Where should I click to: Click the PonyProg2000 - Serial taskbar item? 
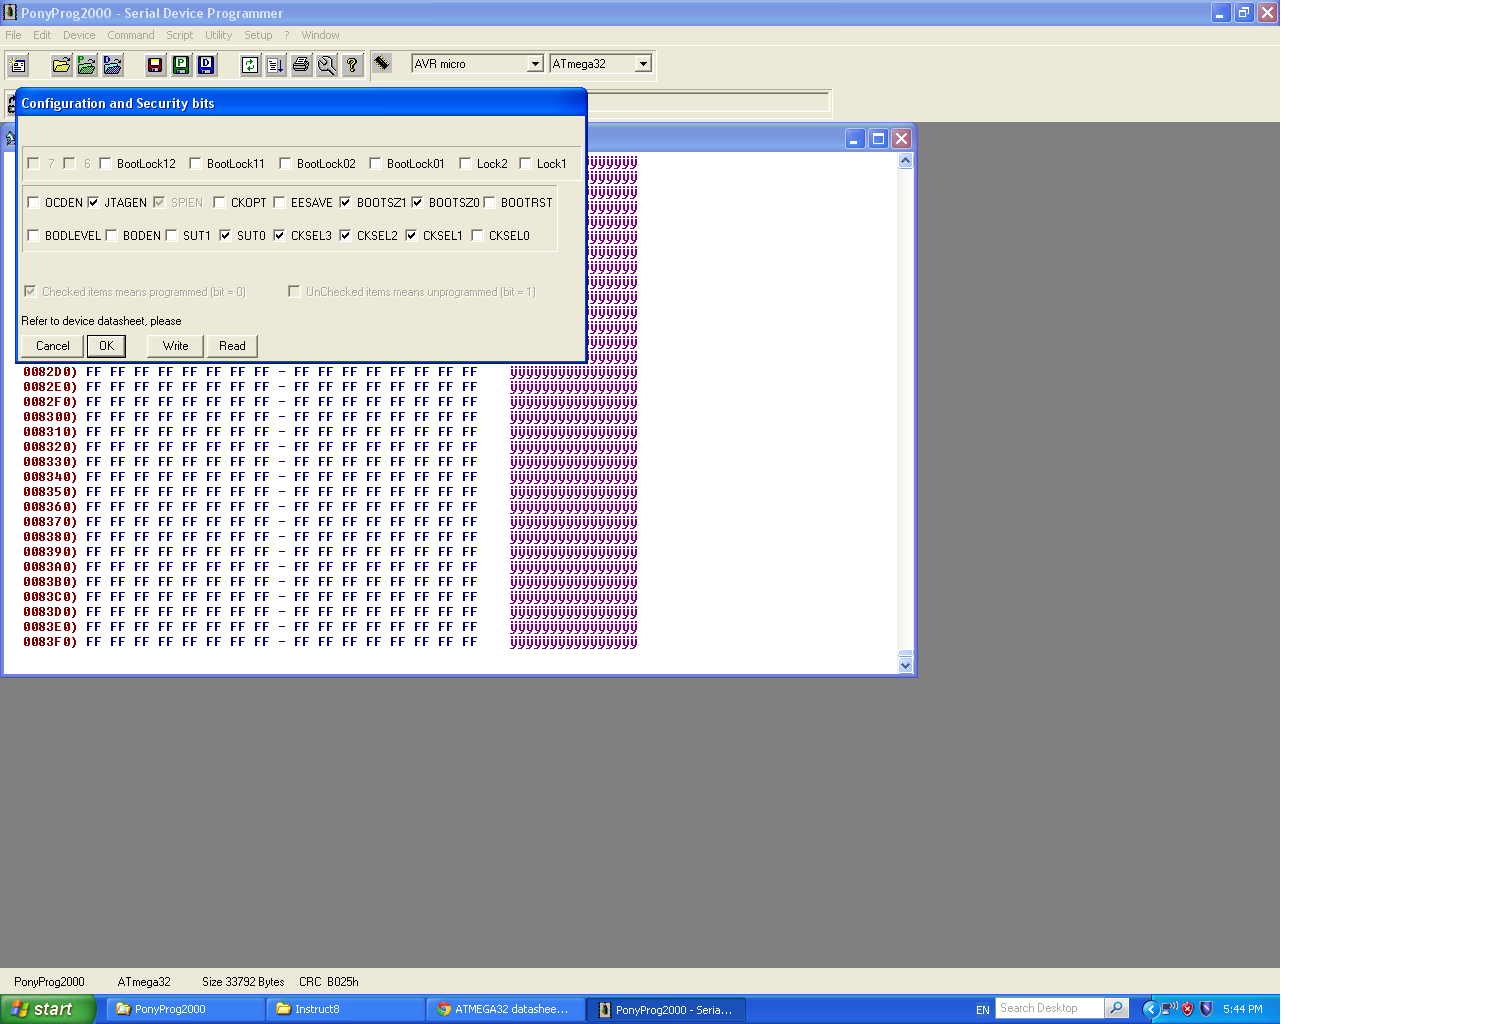[667, 1009]
